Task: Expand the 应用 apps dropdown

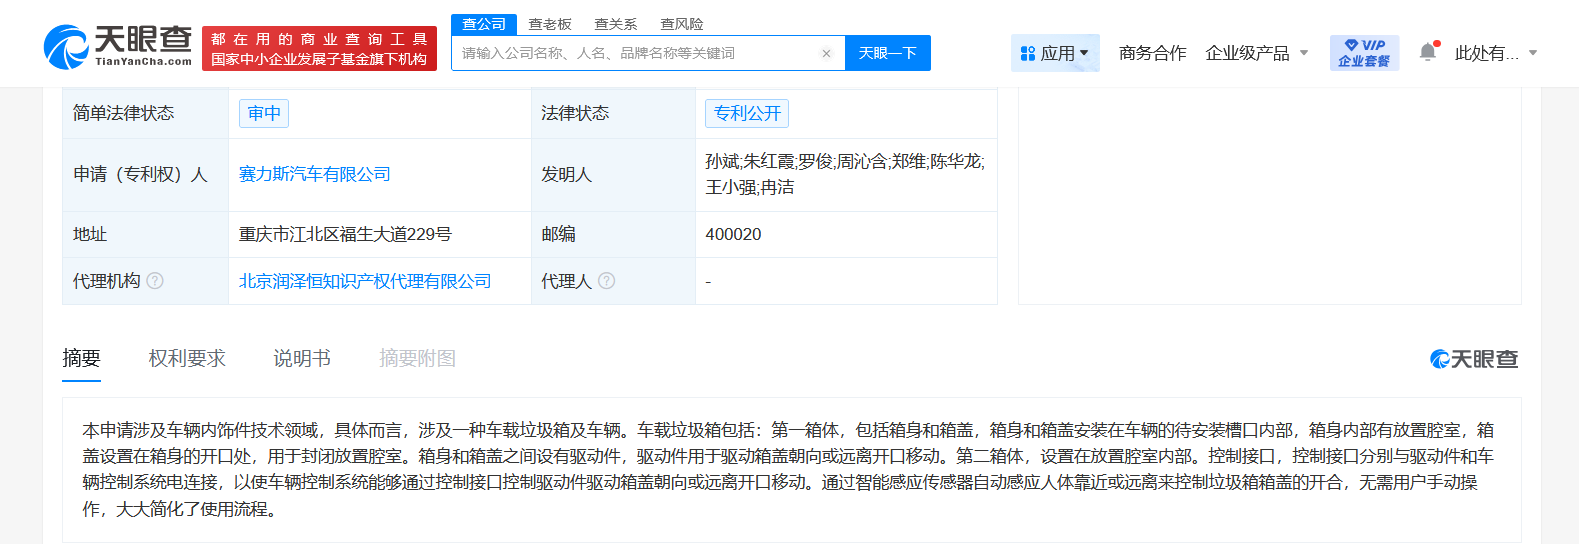Action: (1055, 53)
